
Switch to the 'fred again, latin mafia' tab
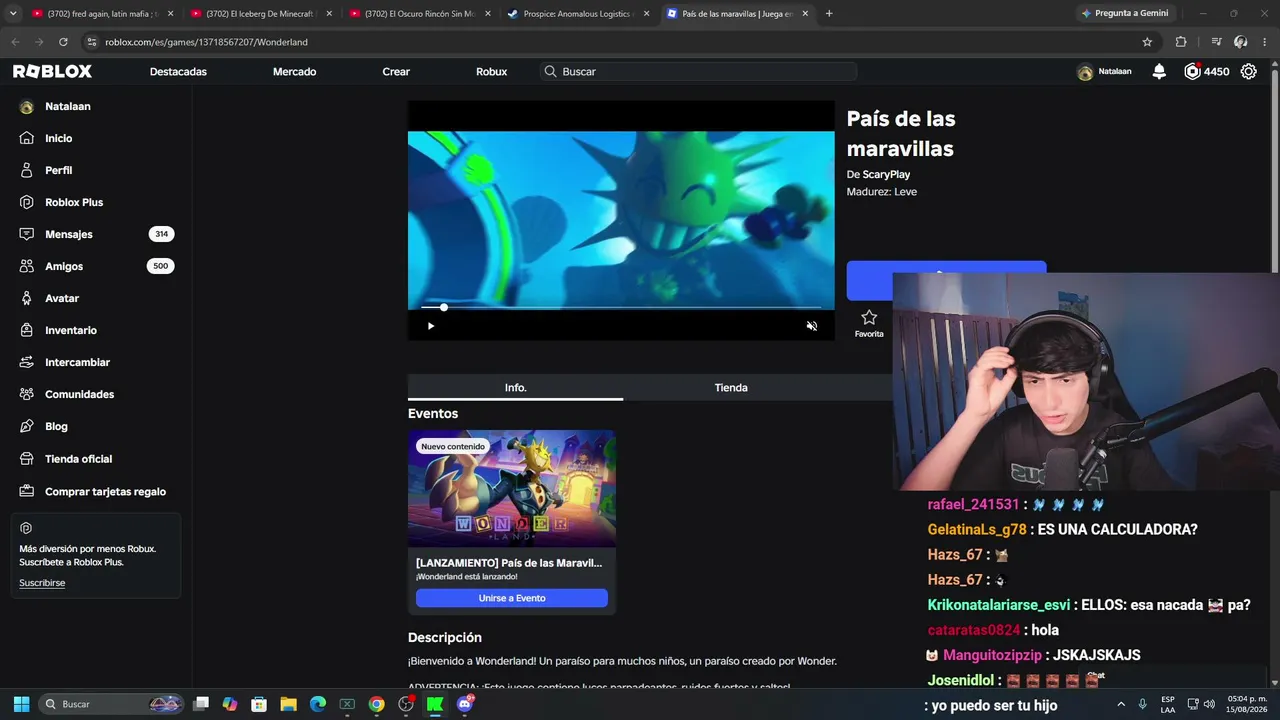(x=102, y=14)
